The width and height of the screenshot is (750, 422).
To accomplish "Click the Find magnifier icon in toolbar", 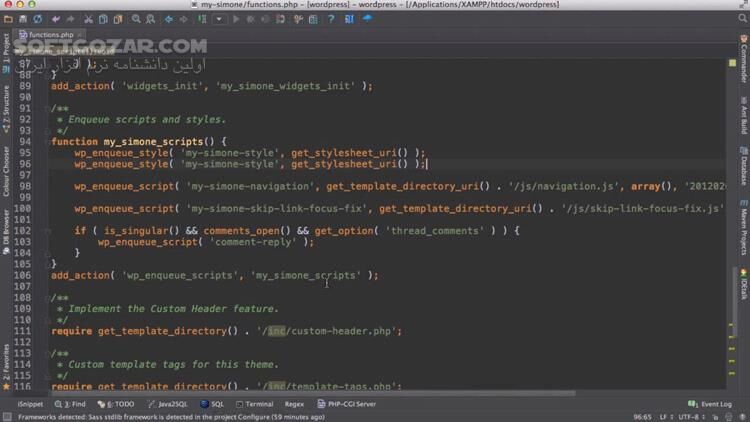I will (x=136, y=19).
